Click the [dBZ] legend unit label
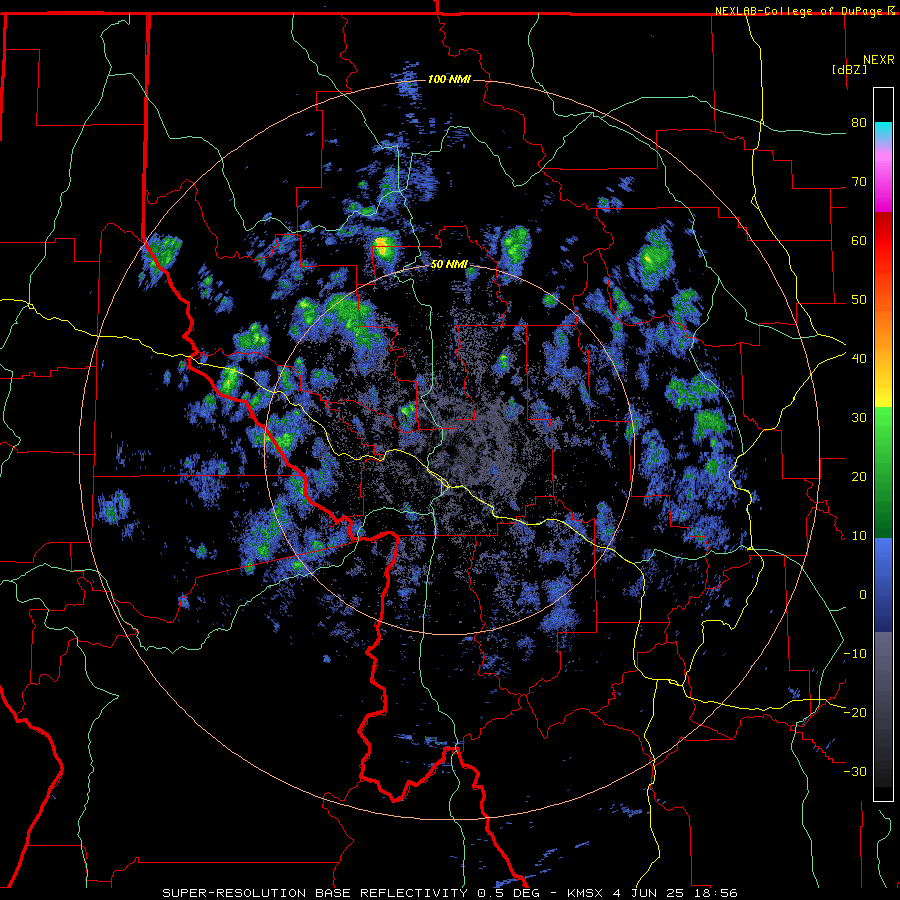This screenshot has width=900, height=900. (x=849, y=69)
